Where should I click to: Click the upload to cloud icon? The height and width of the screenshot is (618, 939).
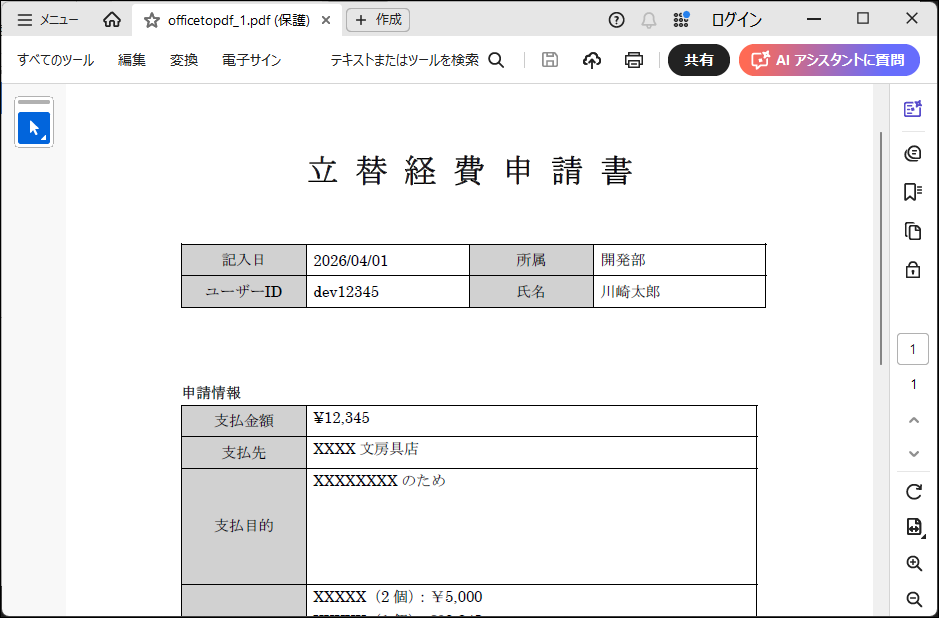click(x=592, y=60)
